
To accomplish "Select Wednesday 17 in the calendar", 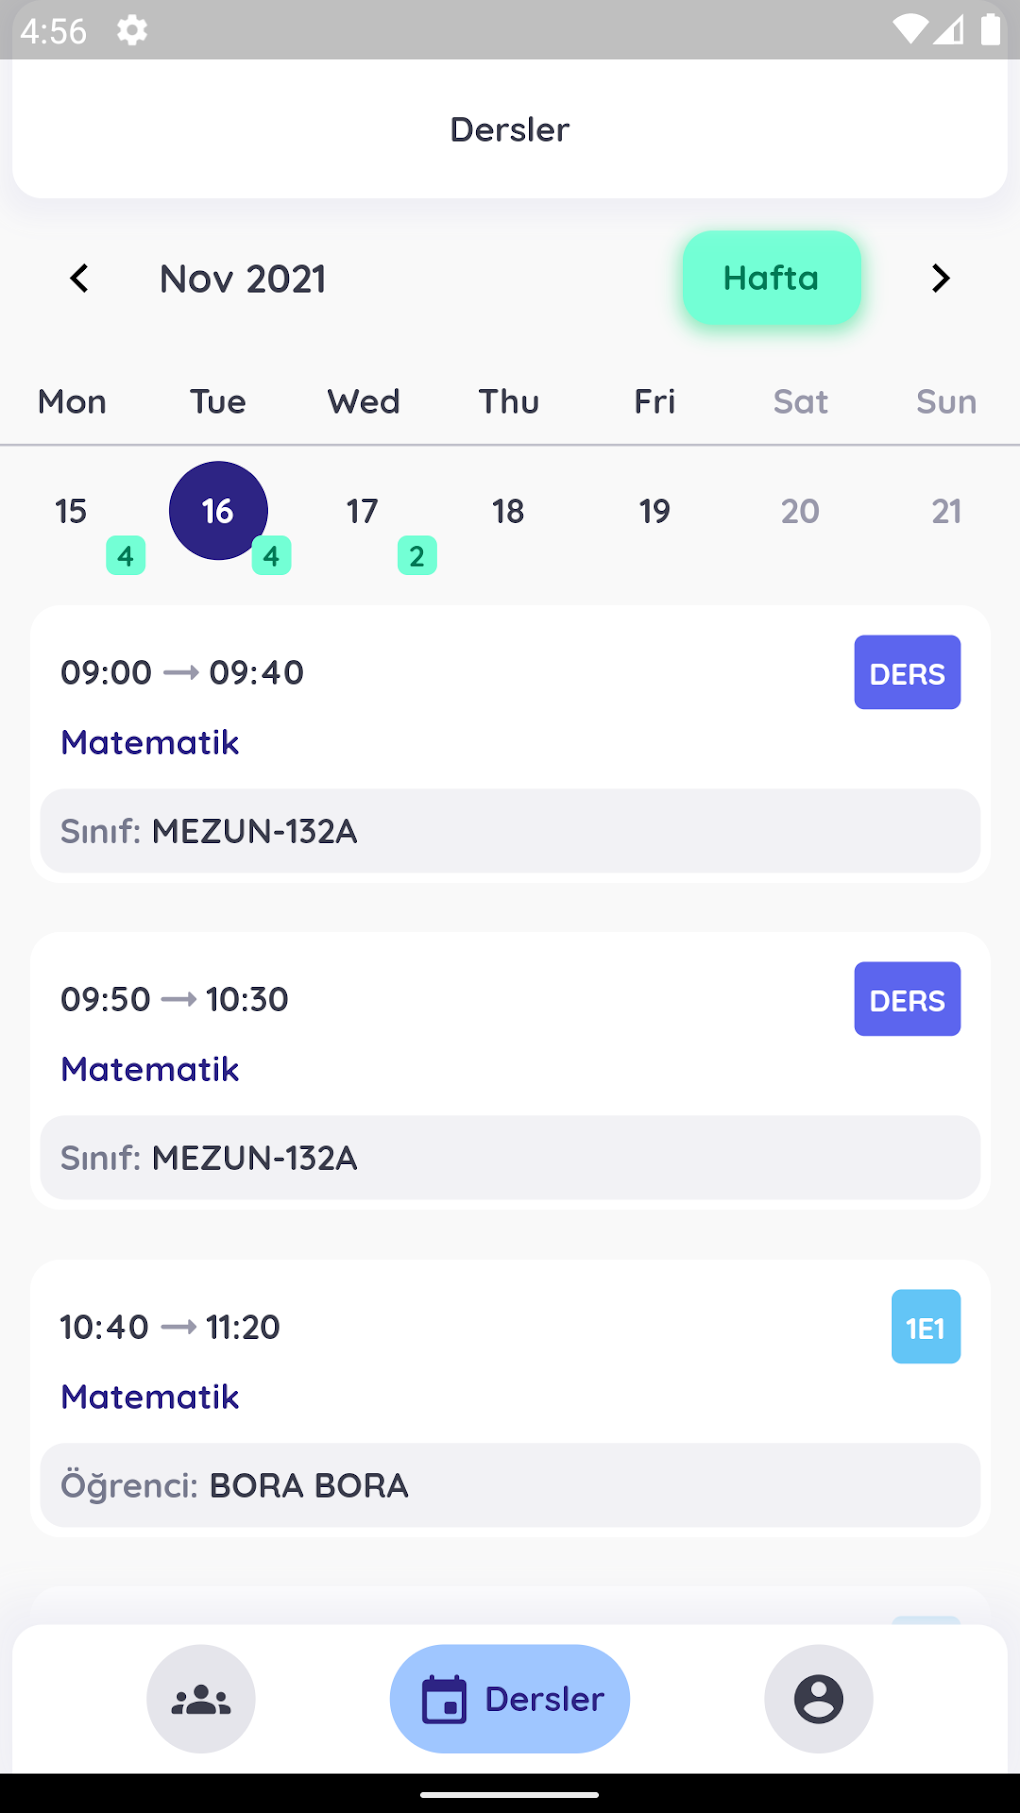I will click(x=363, y=512).
